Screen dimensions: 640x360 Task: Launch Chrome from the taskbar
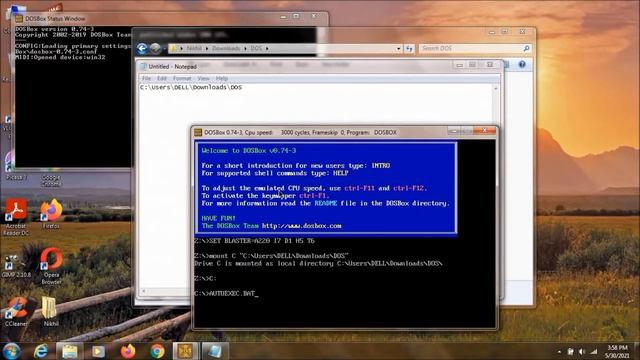(x=157, y=351)
